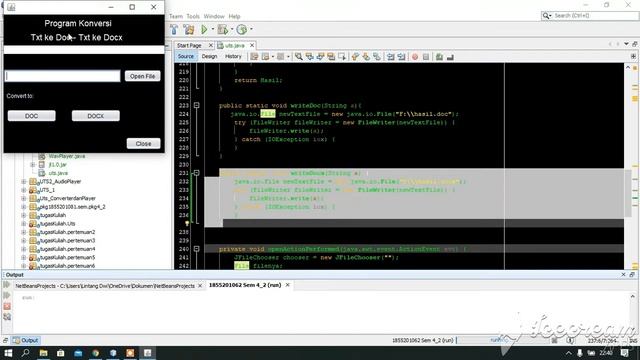The width and height of the screenshot is (640, 360).
Task: Click the DOCX convert button
Action: (x=96, y=116)
